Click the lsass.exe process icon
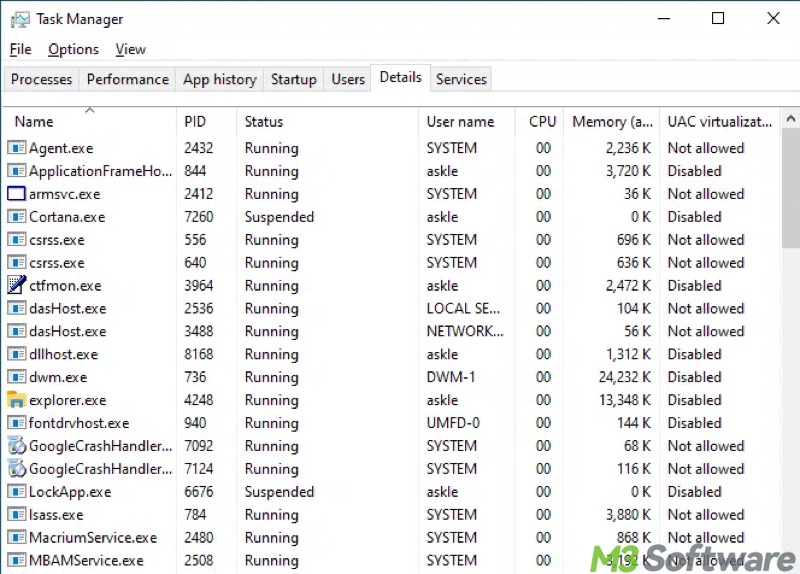Image resolution: width=800 pixels, height=574 pixels. (x=16, y=514)
